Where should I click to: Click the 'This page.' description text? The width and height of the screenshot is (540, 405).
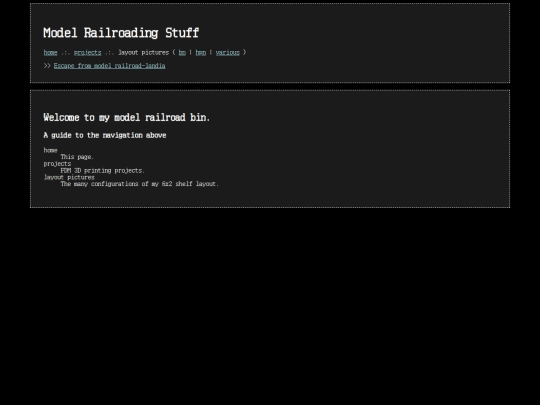click(x=77, y=157)
